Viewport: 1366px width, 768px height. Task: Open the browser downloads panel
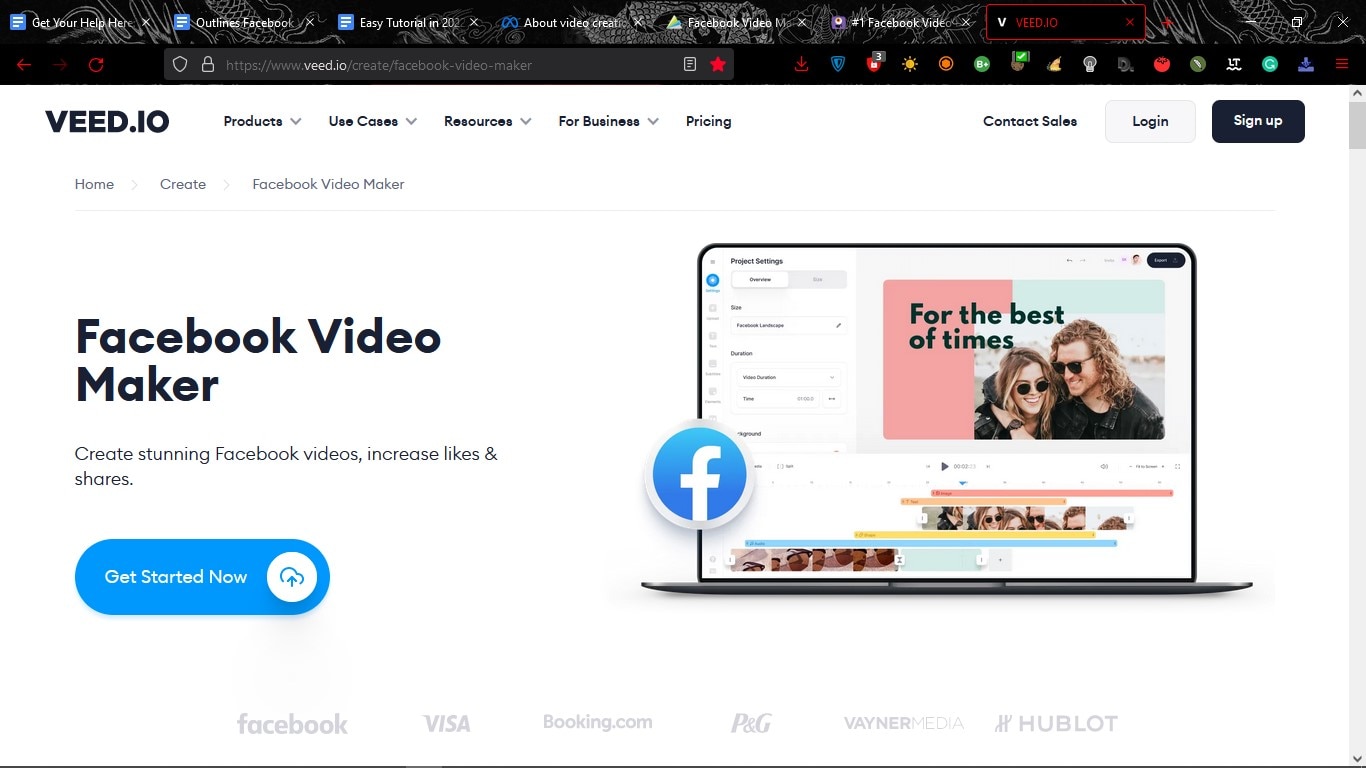(801, 65)
